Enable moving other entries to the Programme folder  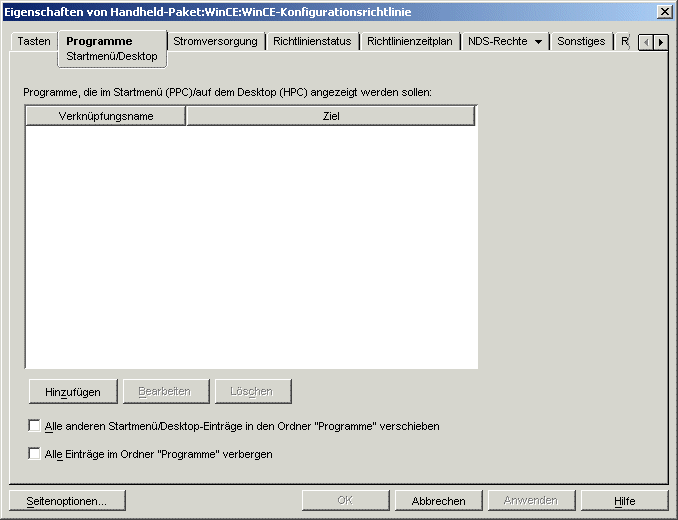pos(34,425)
